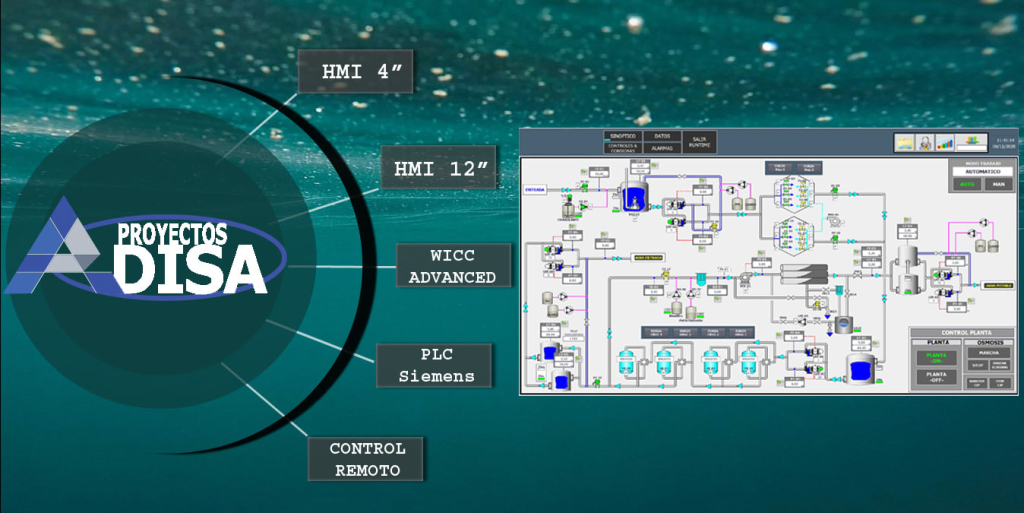Click the CONTROL PLANTA panel header
The width and height of the screenshot is (1024, 513).
click(963, 332)
